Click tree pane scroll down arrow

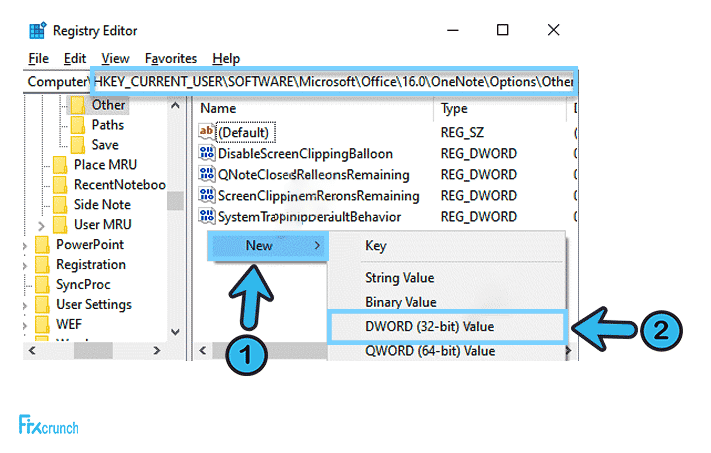tap(175, 332)
